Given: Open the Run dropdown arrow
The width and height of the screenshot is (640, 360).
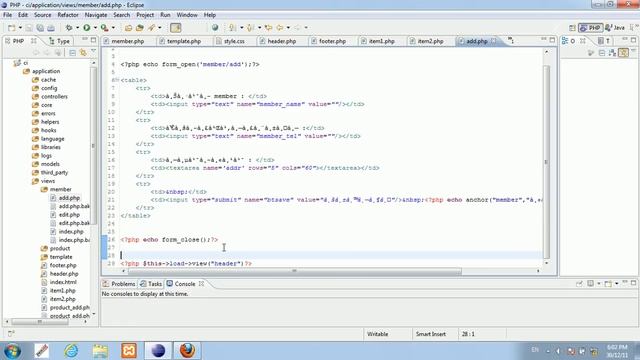Looking at the screenshot, I should coord(95,28).
